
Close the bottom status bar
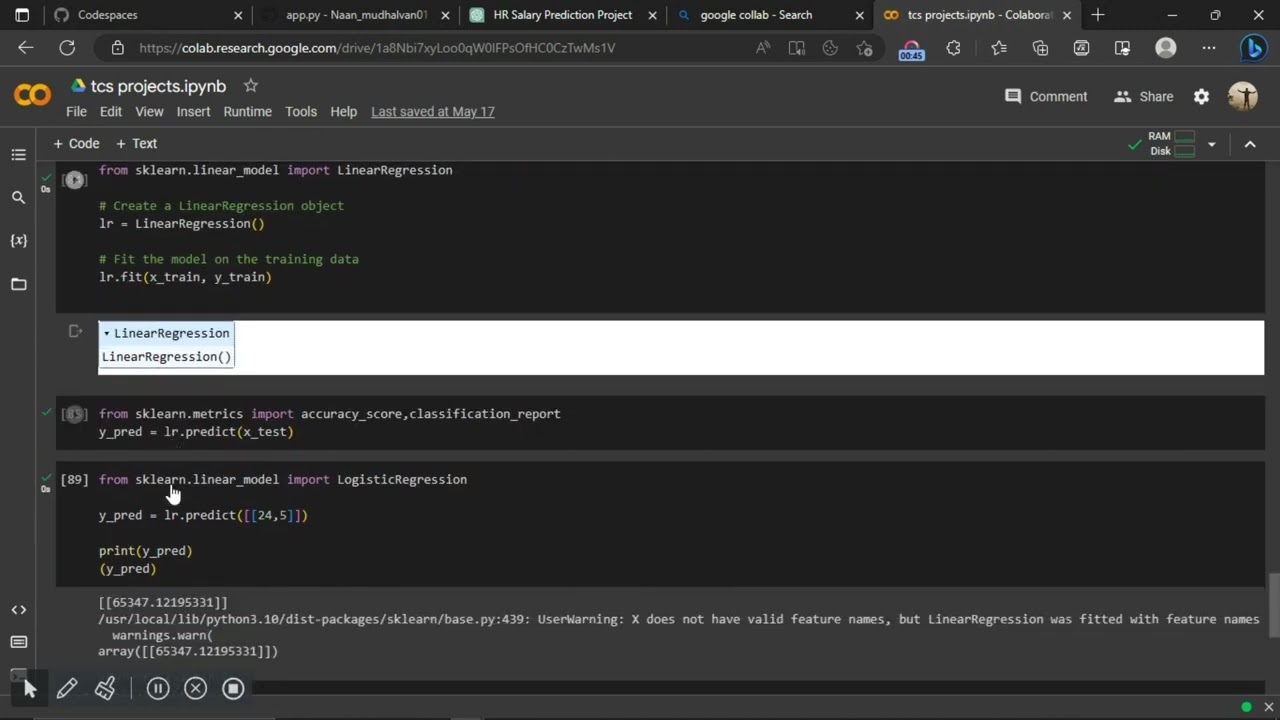[x=1269, y=708]
